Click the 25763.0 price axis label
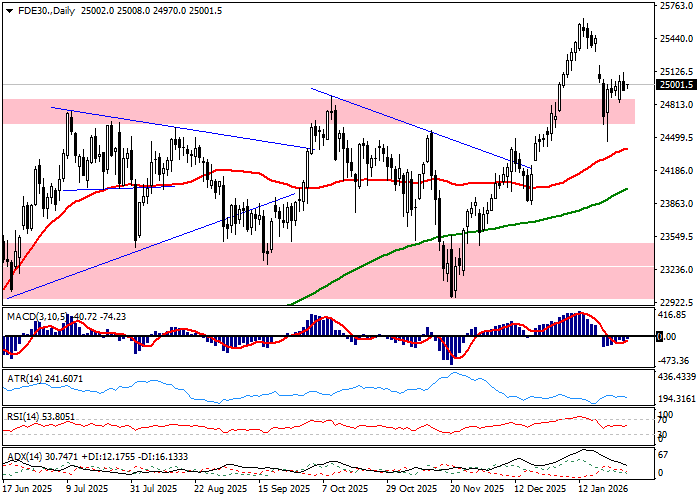 (x=675, y=6)
